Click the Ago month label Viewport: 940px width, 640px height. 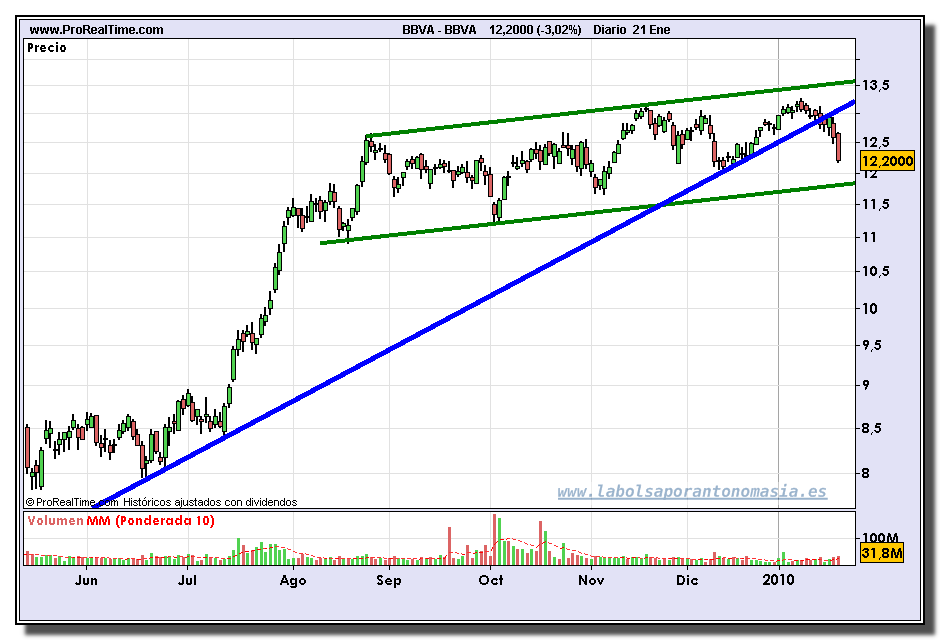click(293, 580)
